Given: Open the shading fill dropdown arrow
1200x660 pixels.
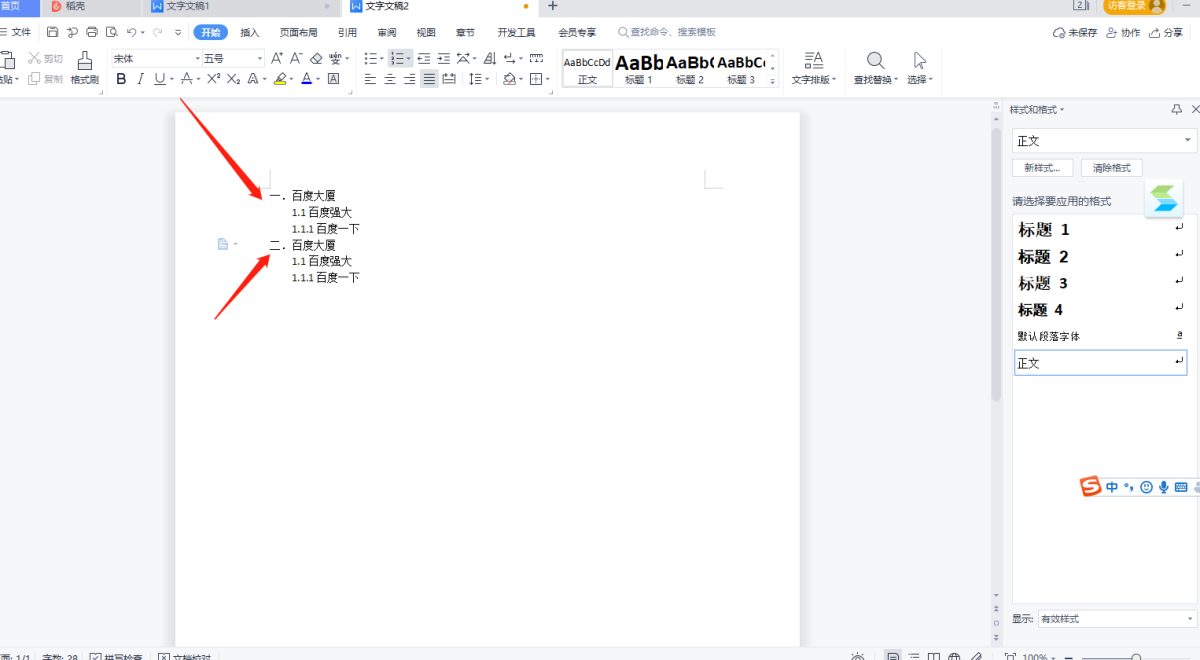Looking at the screenshot, I should click(x=521, y=79).
